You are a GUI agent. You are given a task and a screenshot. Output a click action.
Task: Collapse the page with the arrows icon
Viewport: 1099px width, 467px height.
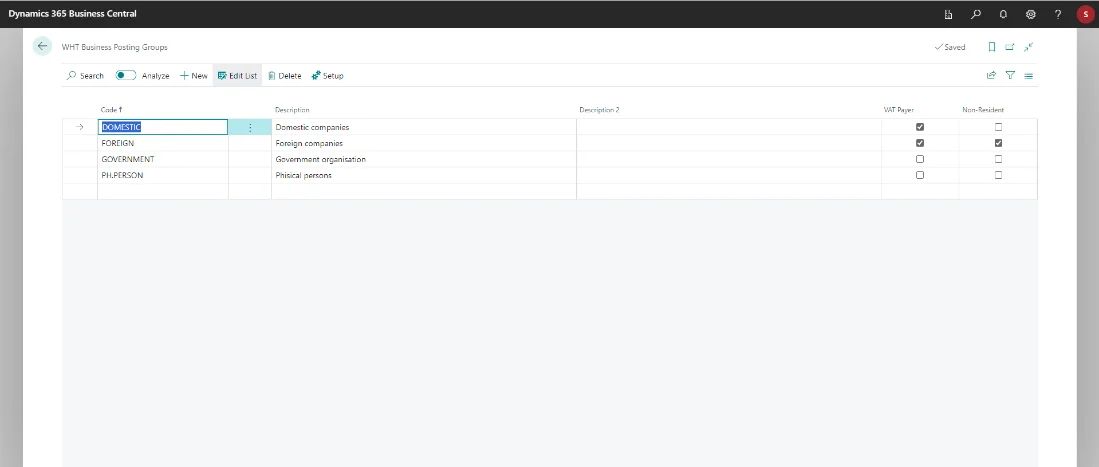1028,47
